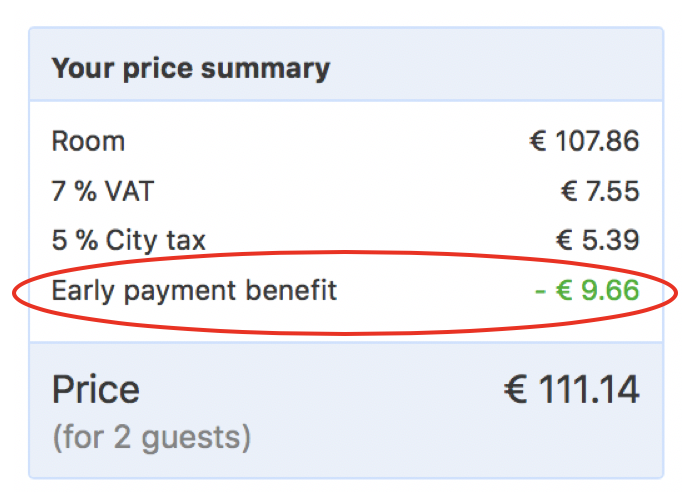Click the room price € 107.86
Screen dimensions: 688x498
[x=584, y=141]
